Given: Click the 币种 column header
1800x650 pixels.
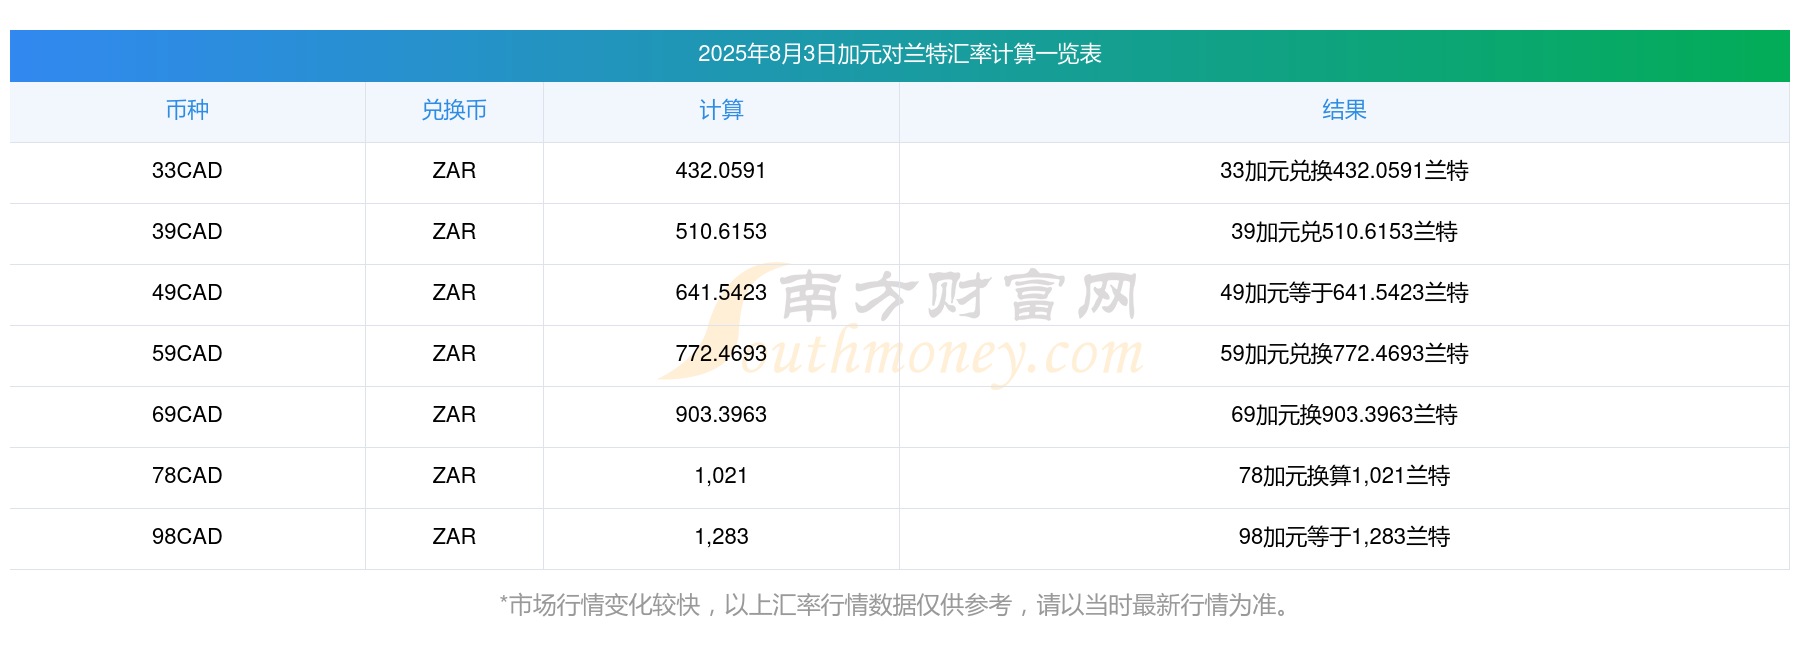Looking at the screenshot, I should coord(187,110).
